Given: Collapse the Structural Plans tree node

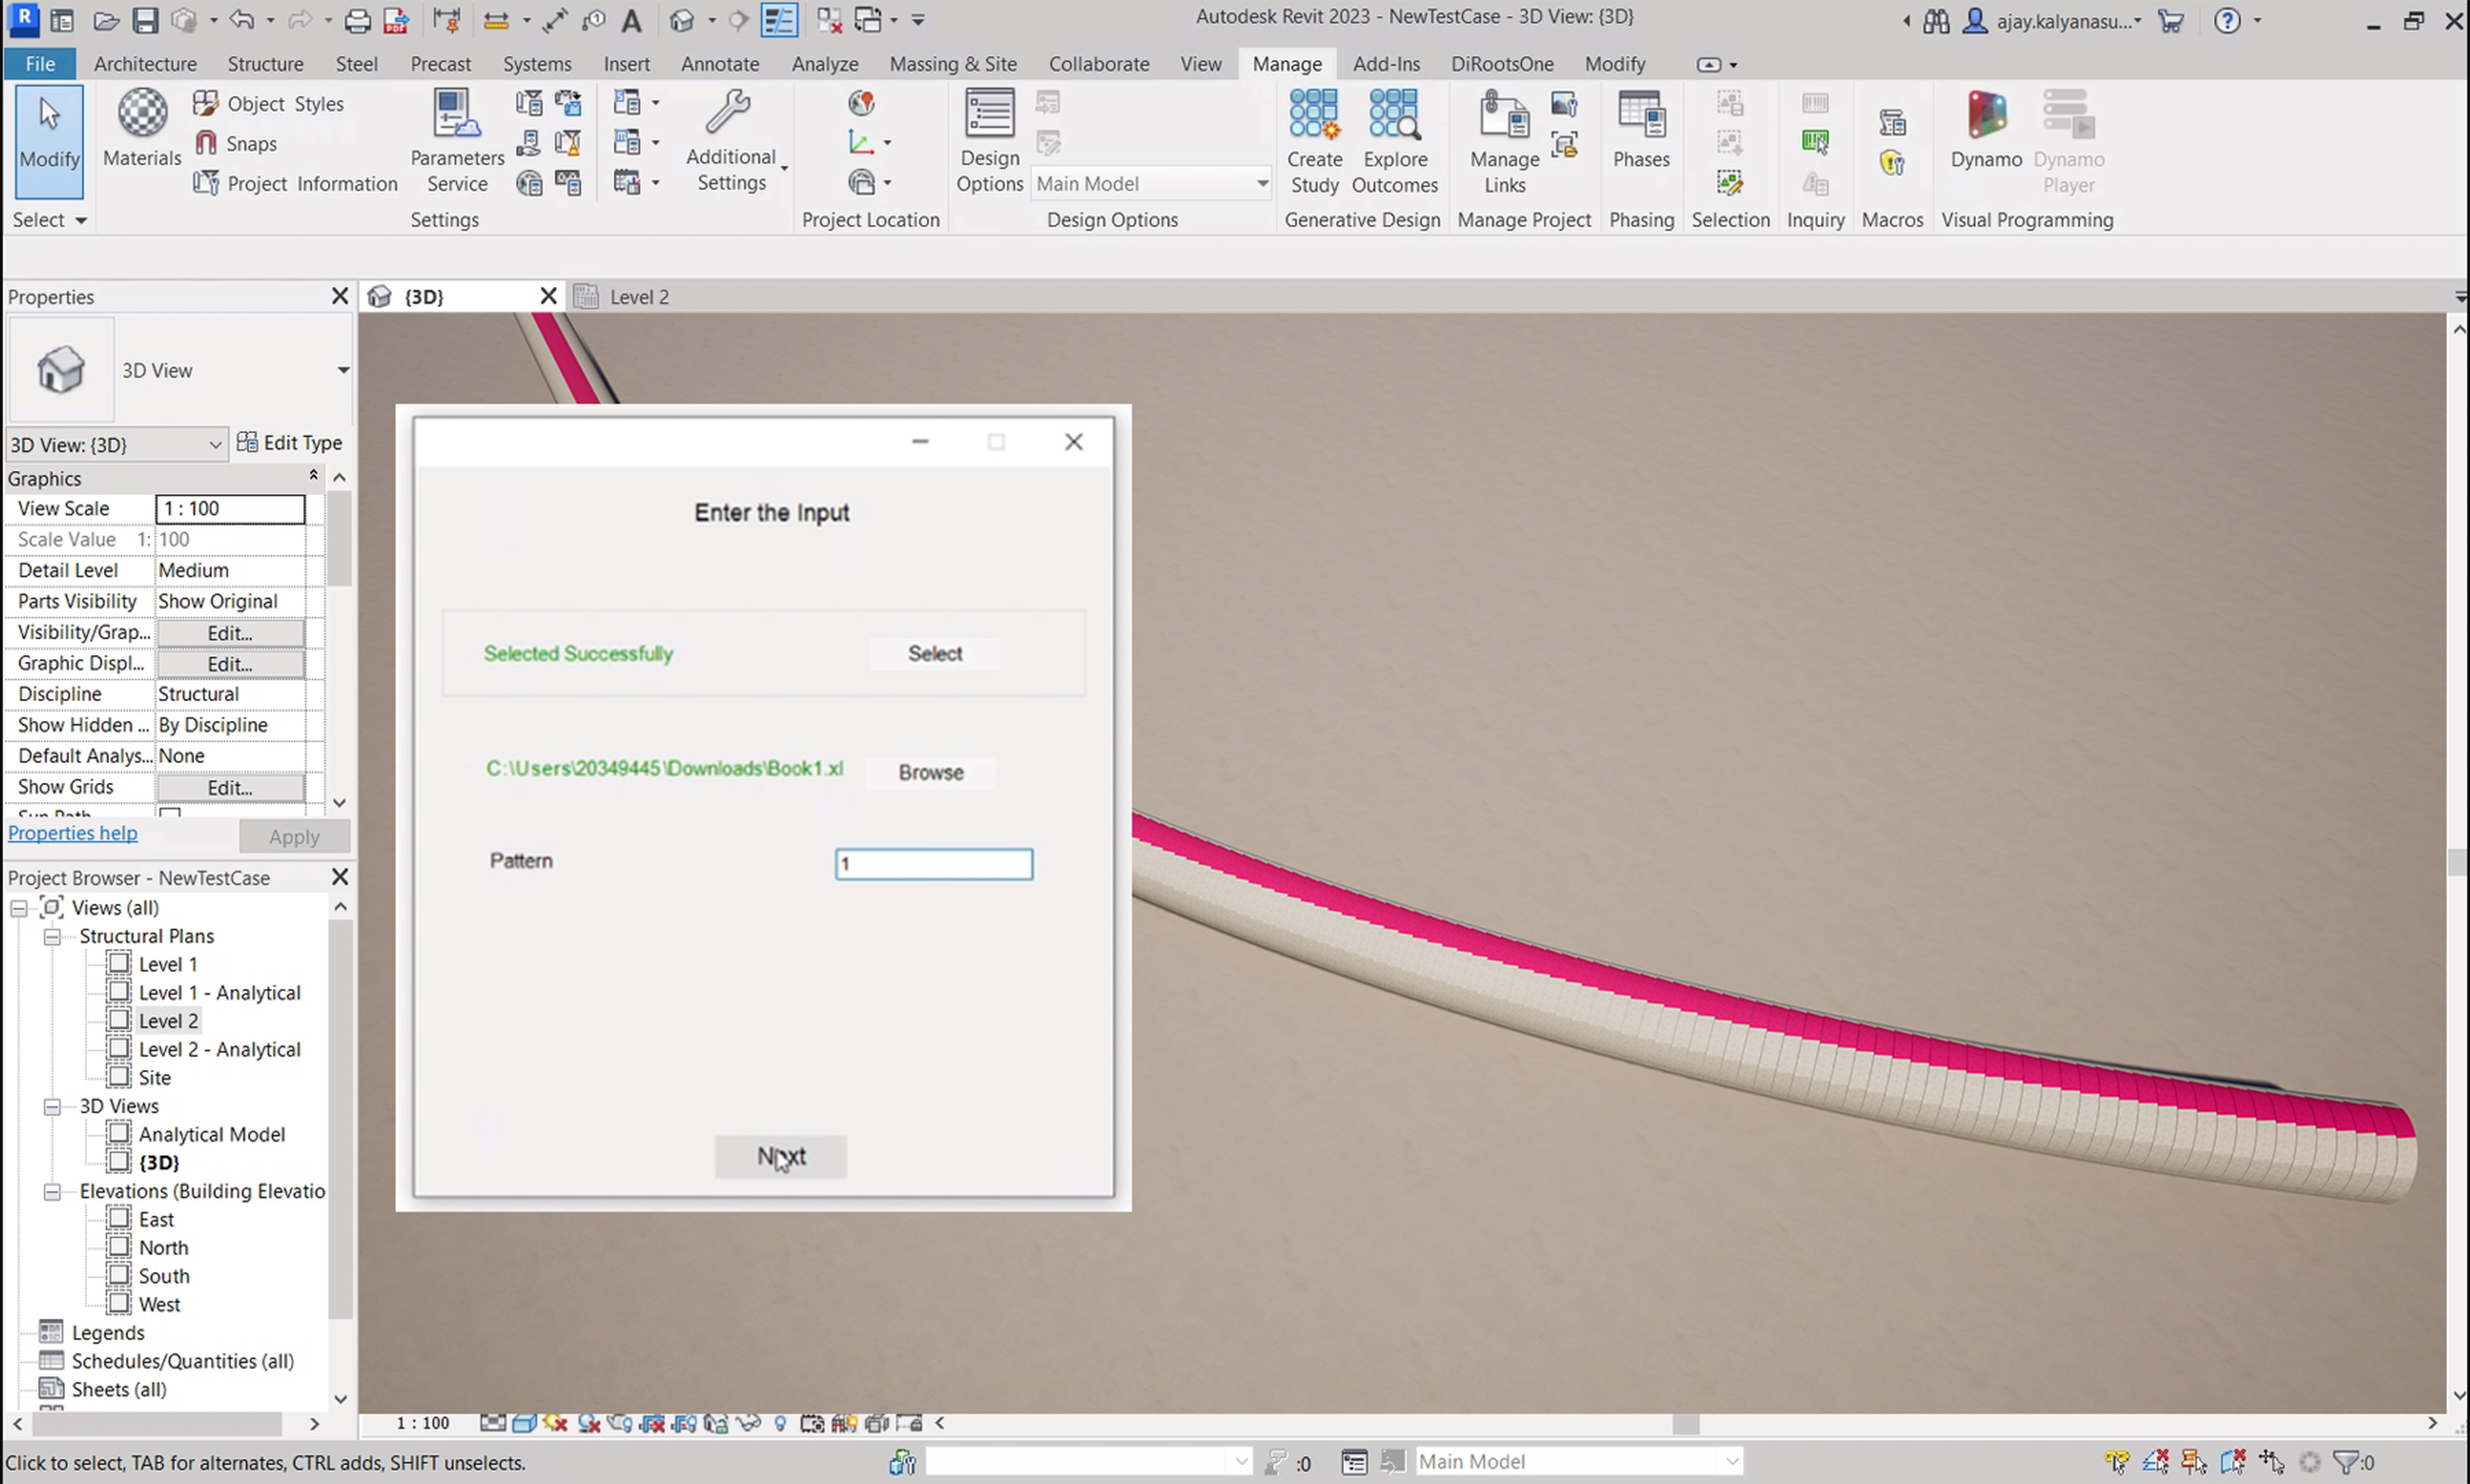Looking at the screenshot, I should coord(52,937).
